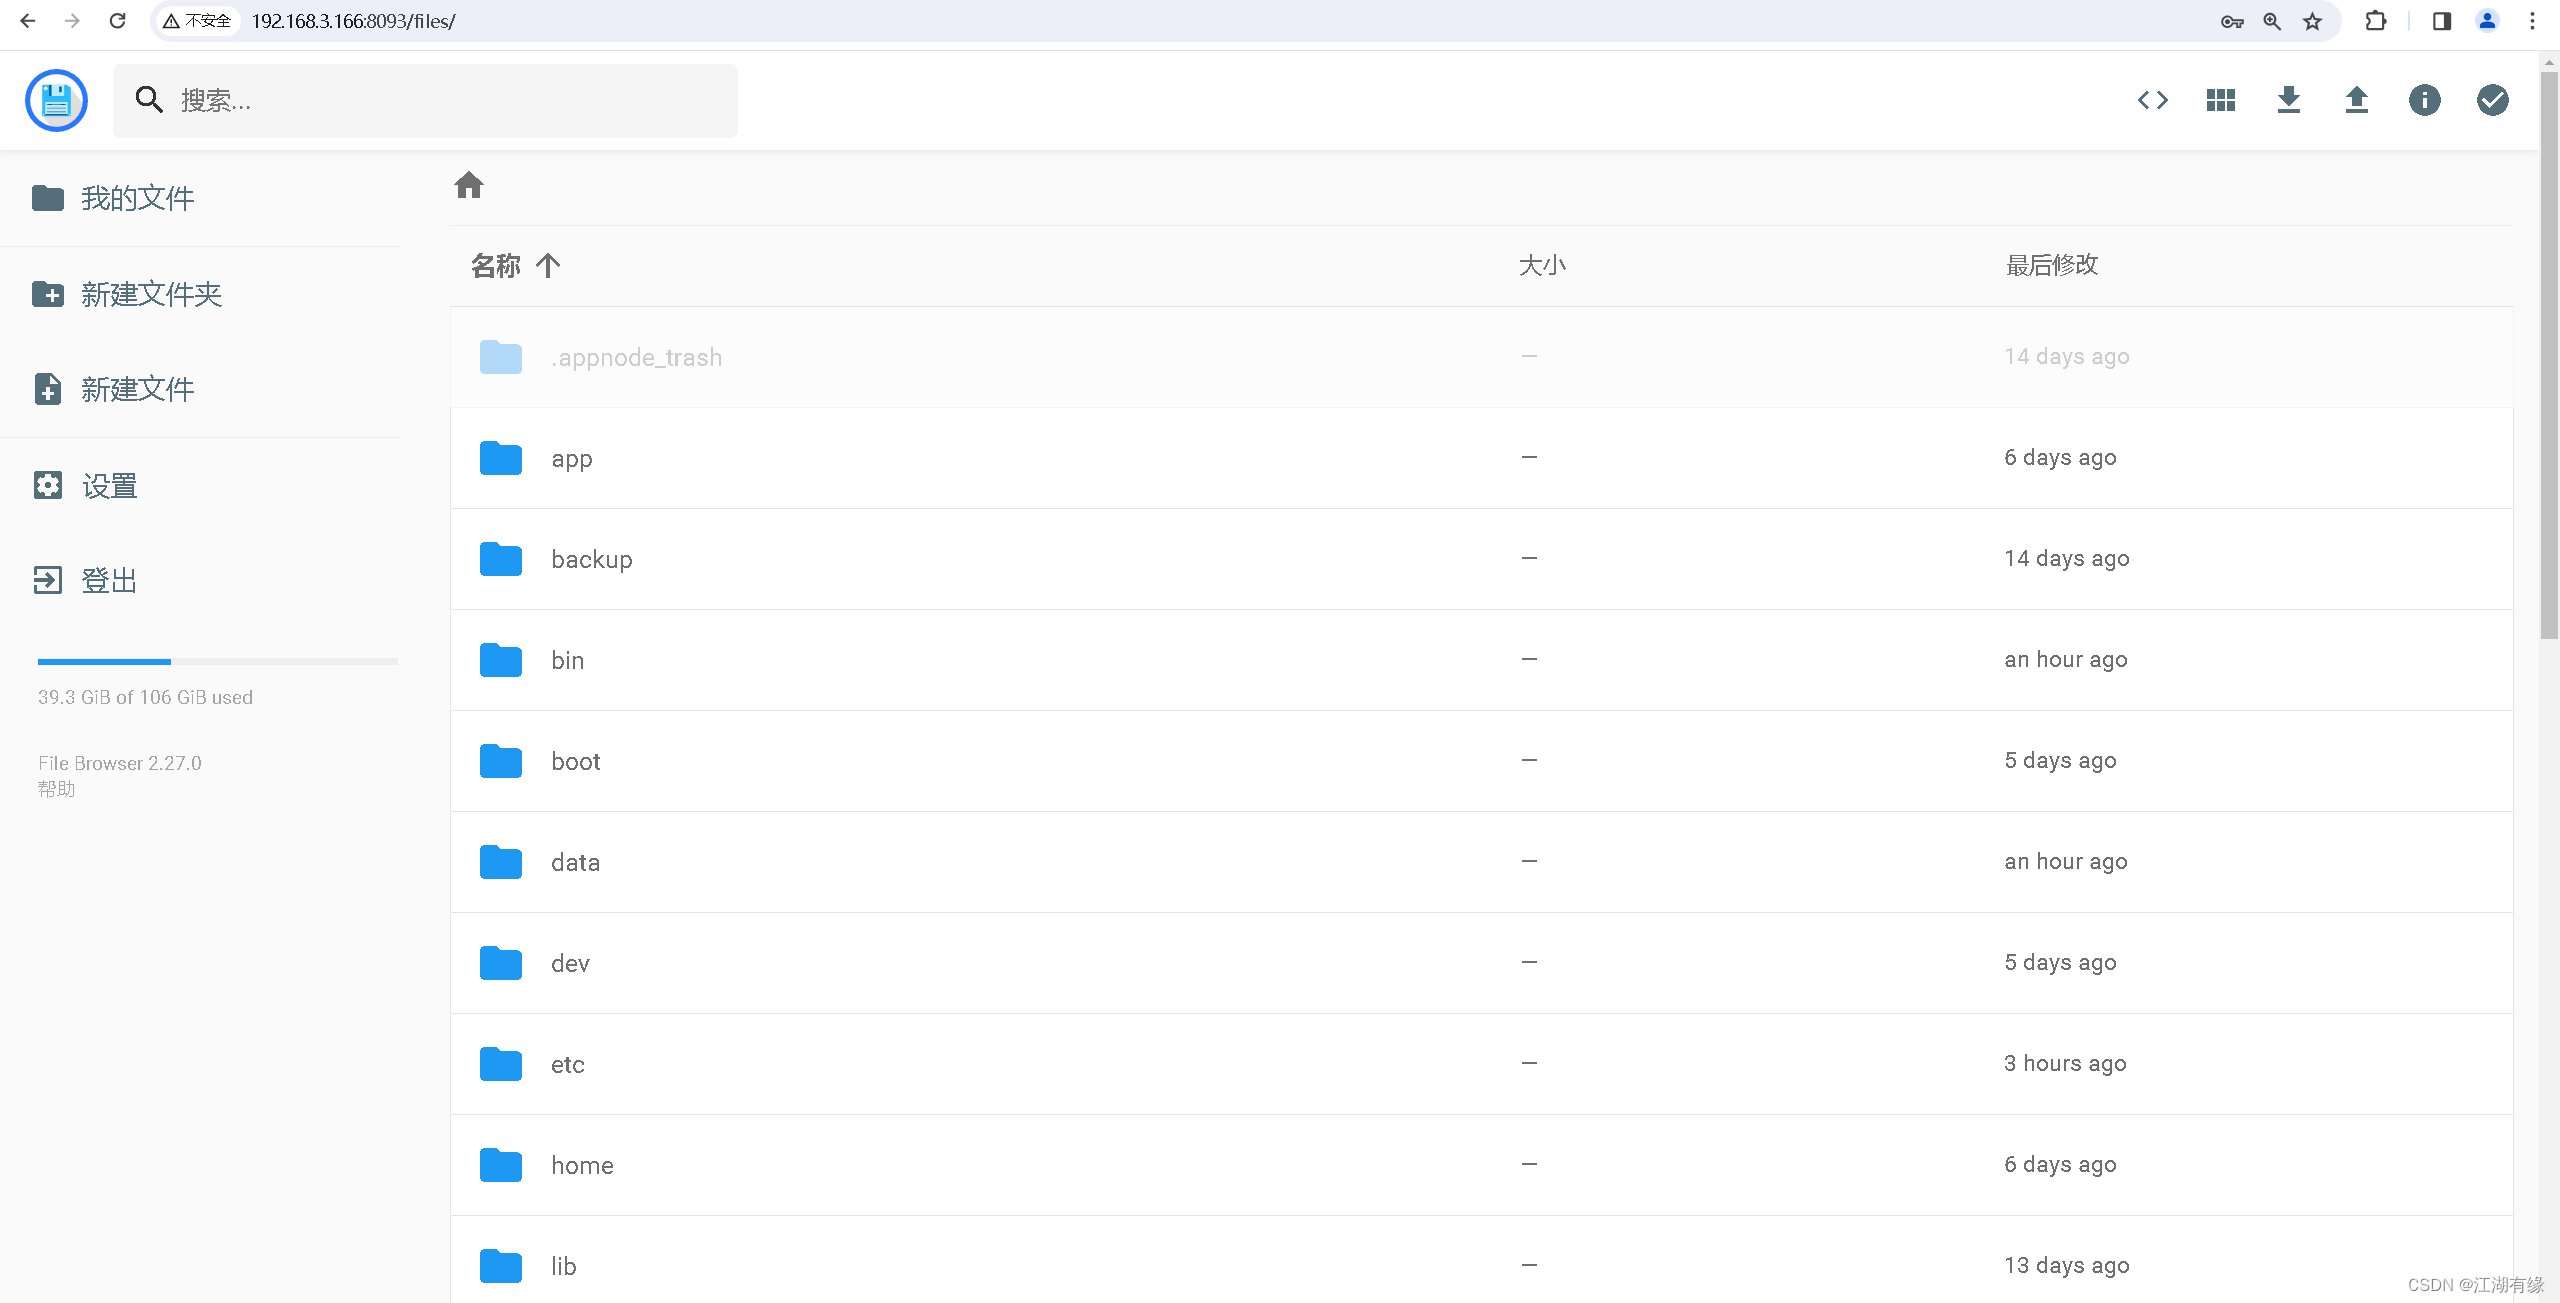Go back in browser history
This screenshot has width=2560, height=1303.
[x=28, y=21]
